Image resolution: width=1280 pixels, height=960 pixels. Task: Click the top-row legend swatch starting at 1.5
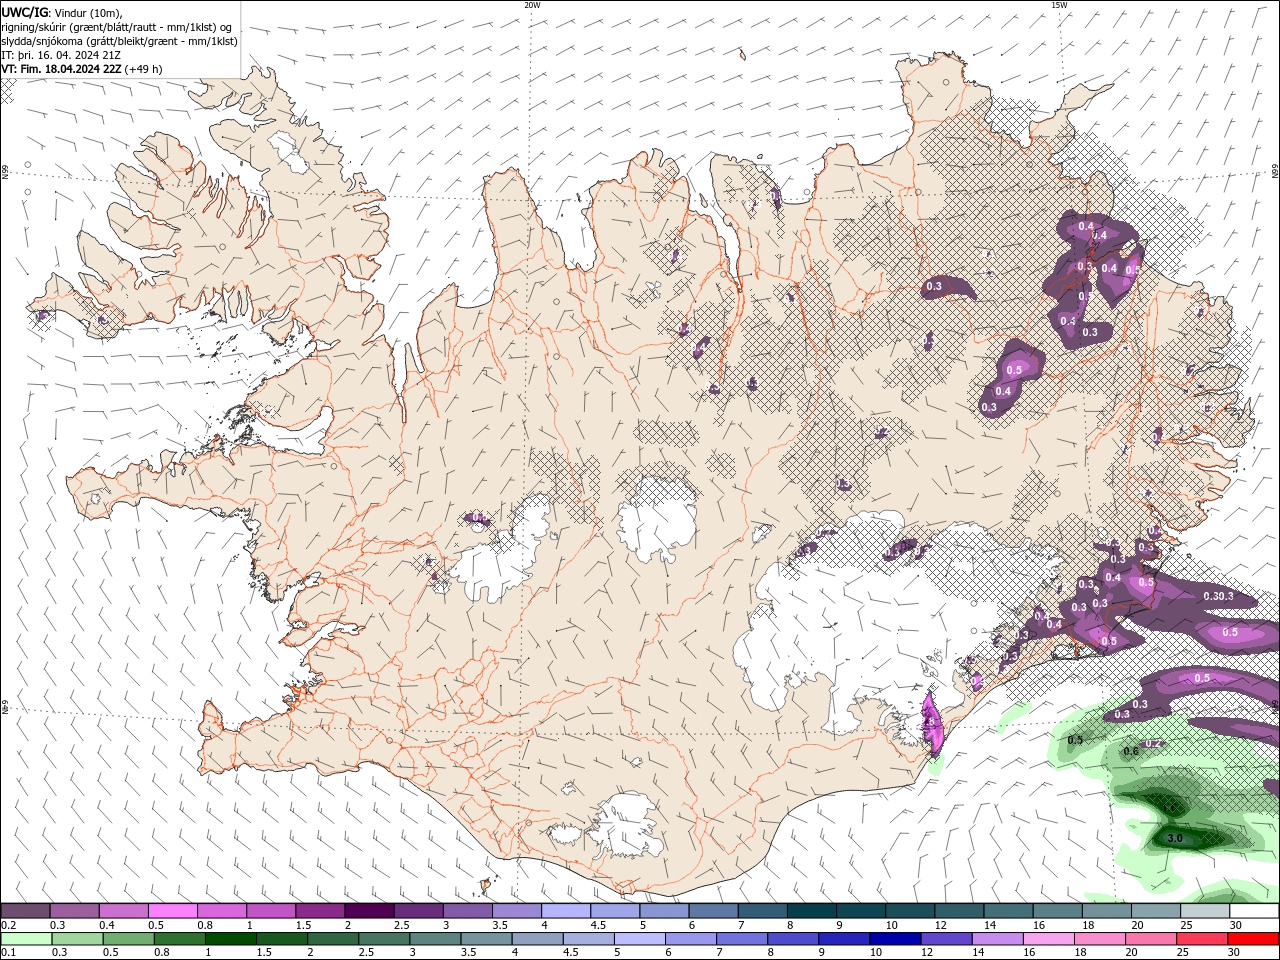[320, 911]
